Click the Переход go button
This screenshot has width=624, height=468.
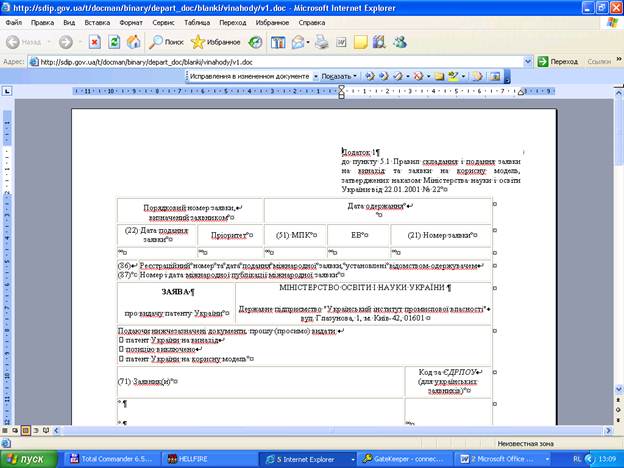point(558,62)
